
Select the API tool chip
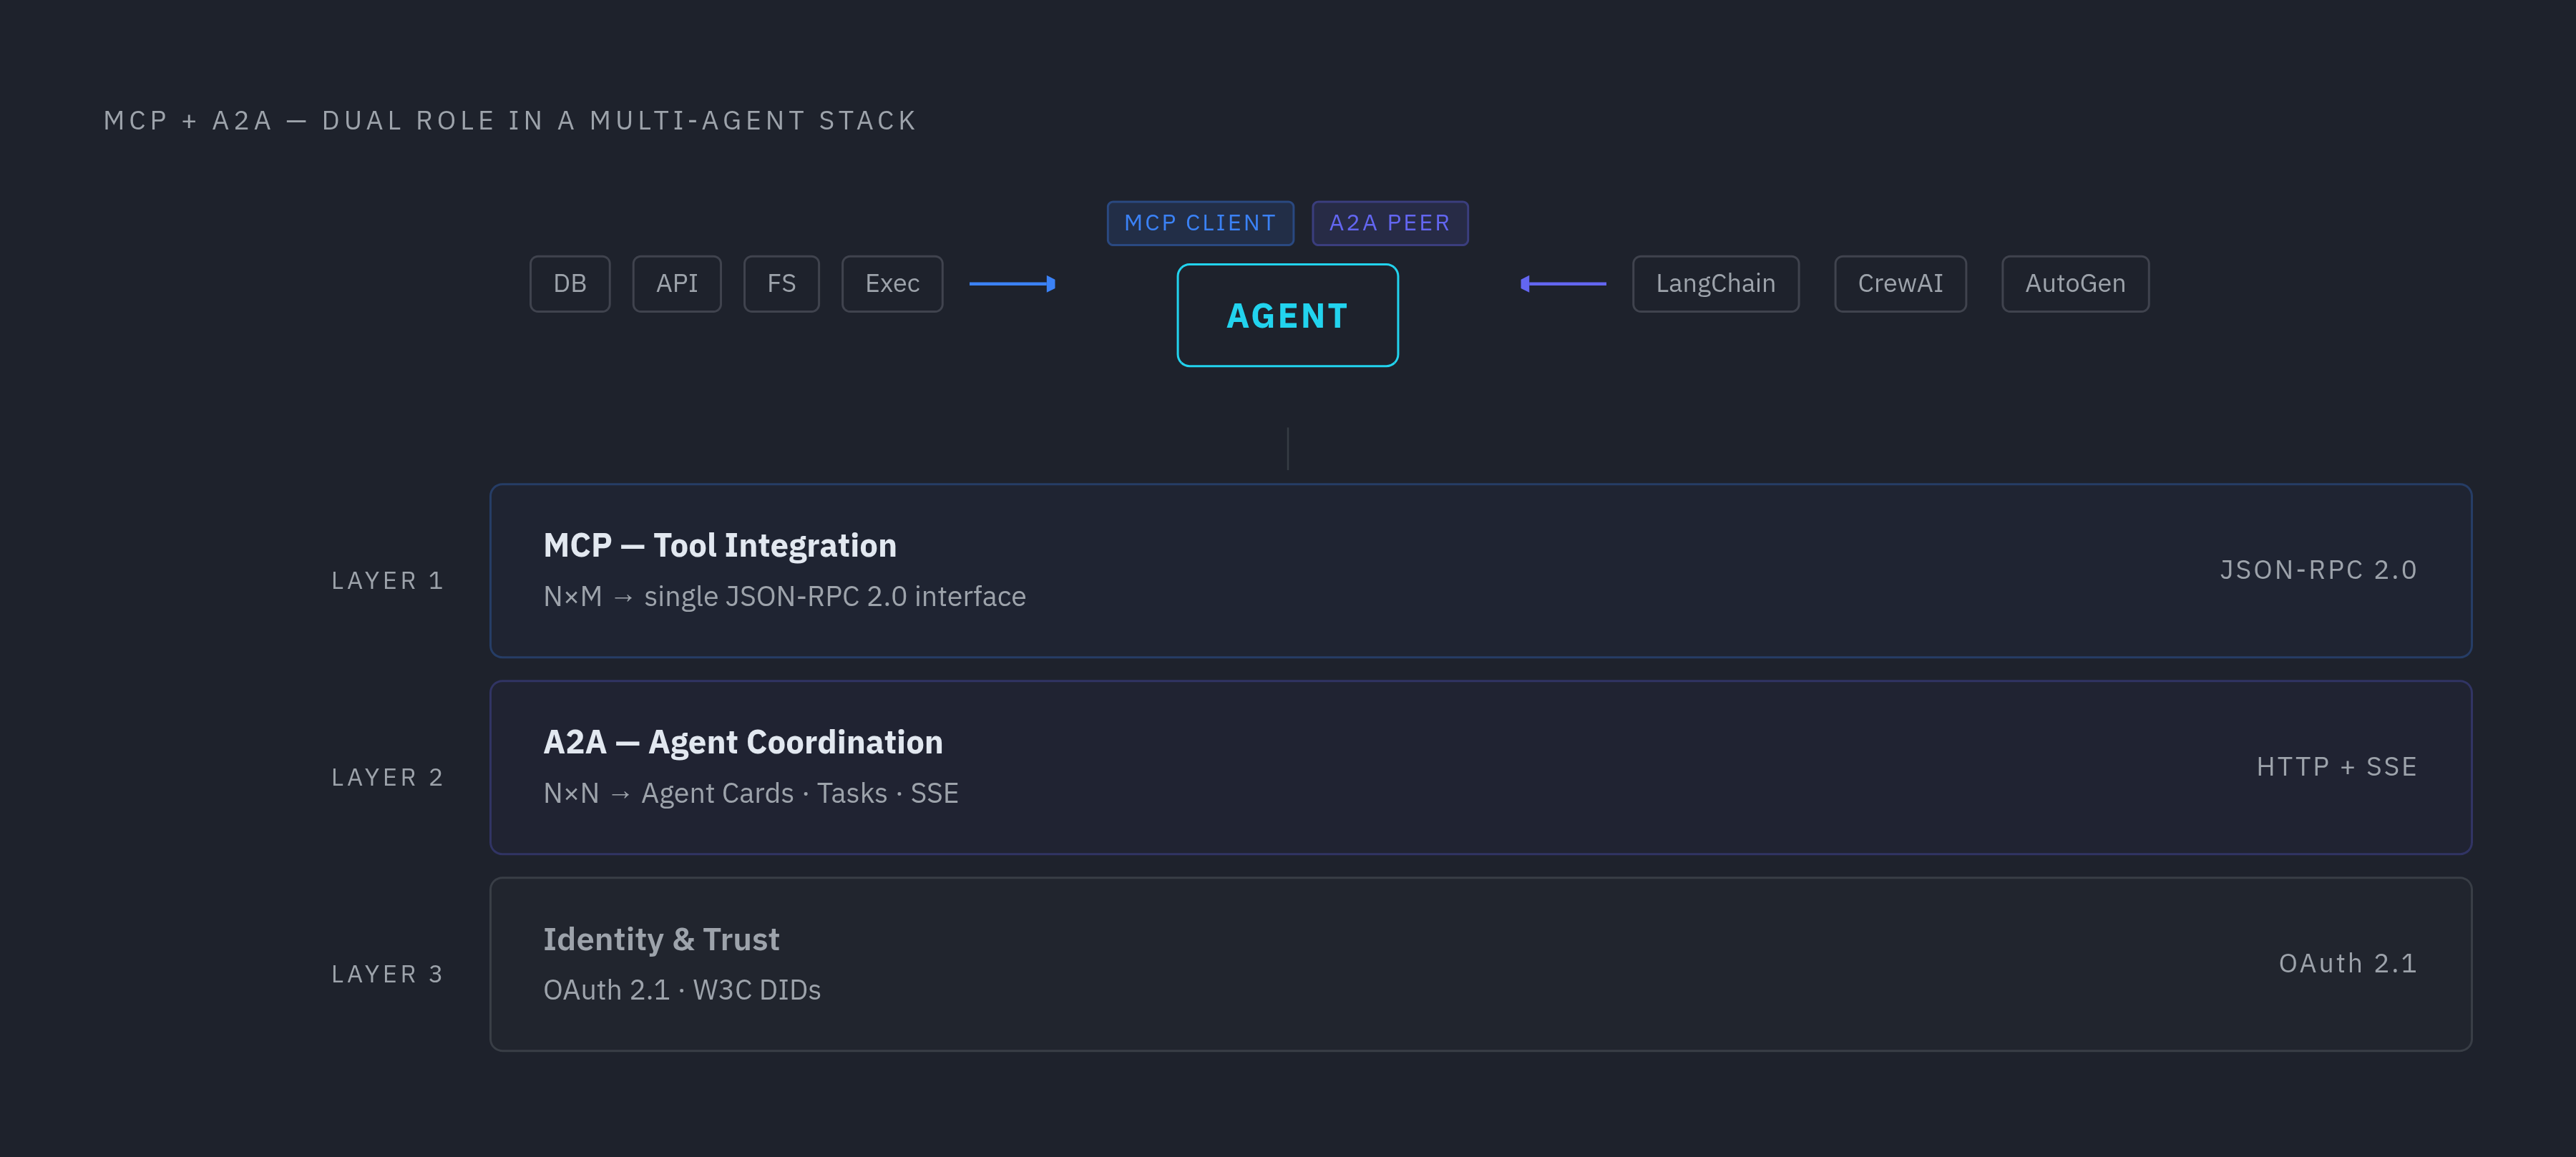[677, 284]
